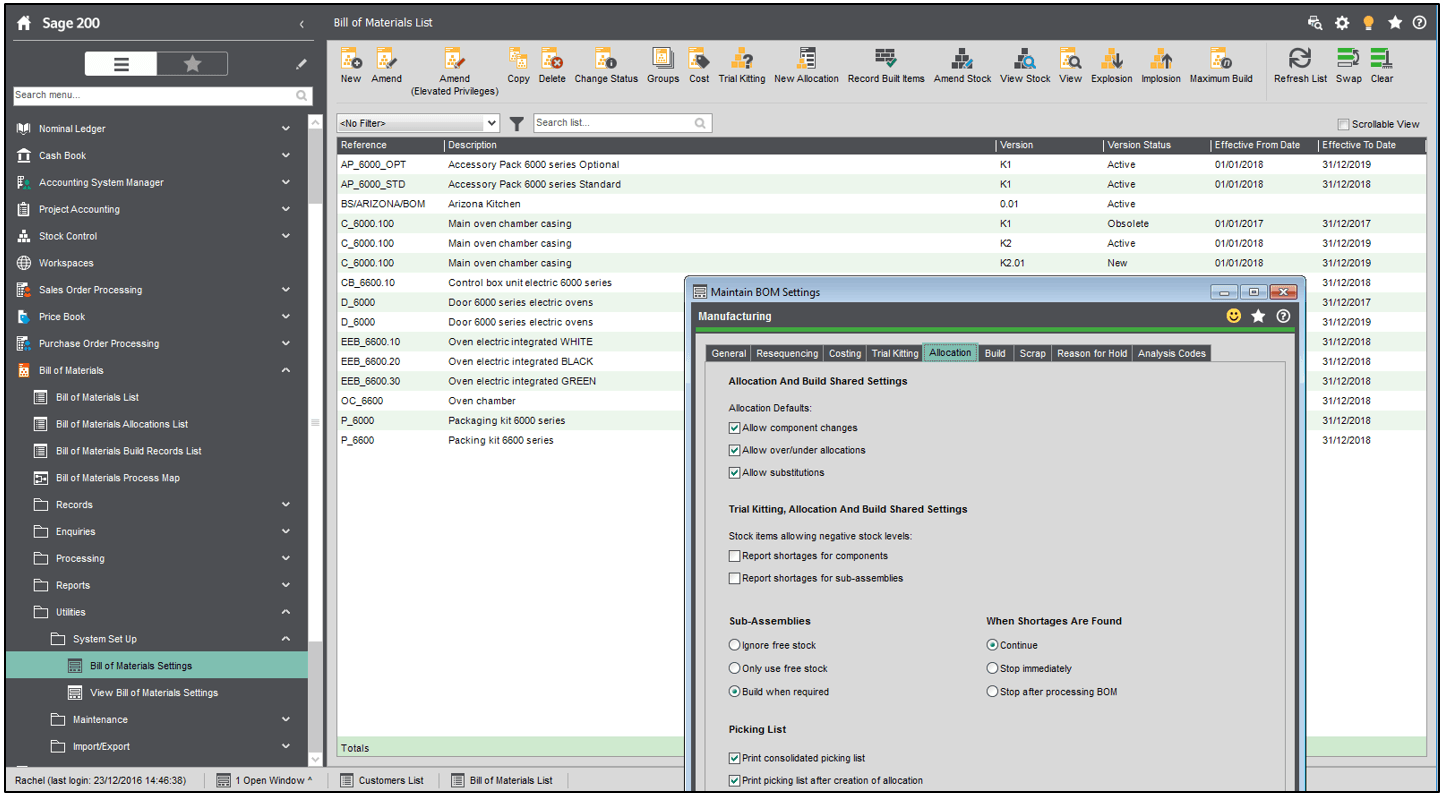Click the Maximum Build icon
Viewport: 1445px width, 797px height.
[1220, 59]
